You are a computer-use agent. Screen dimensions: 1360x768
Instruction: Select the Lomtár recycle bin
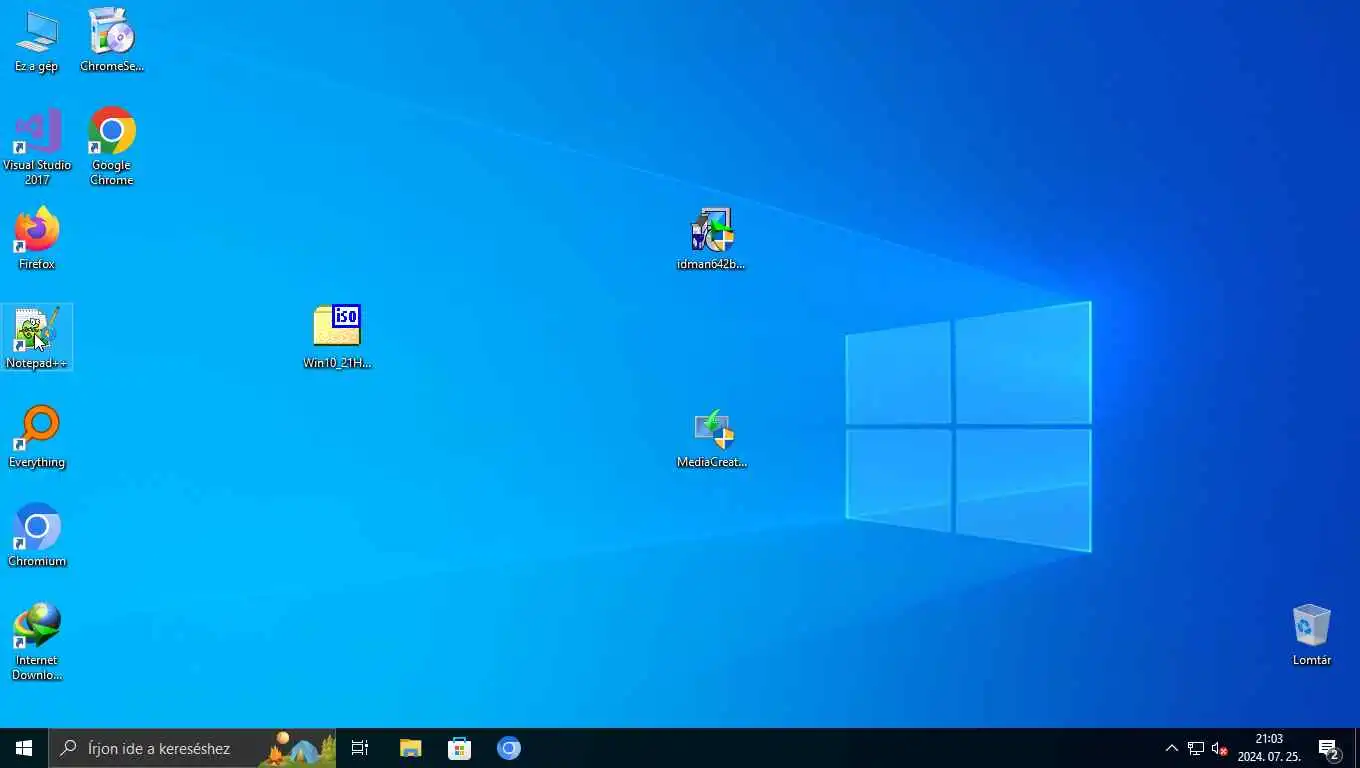click(x=1311, y=635)
